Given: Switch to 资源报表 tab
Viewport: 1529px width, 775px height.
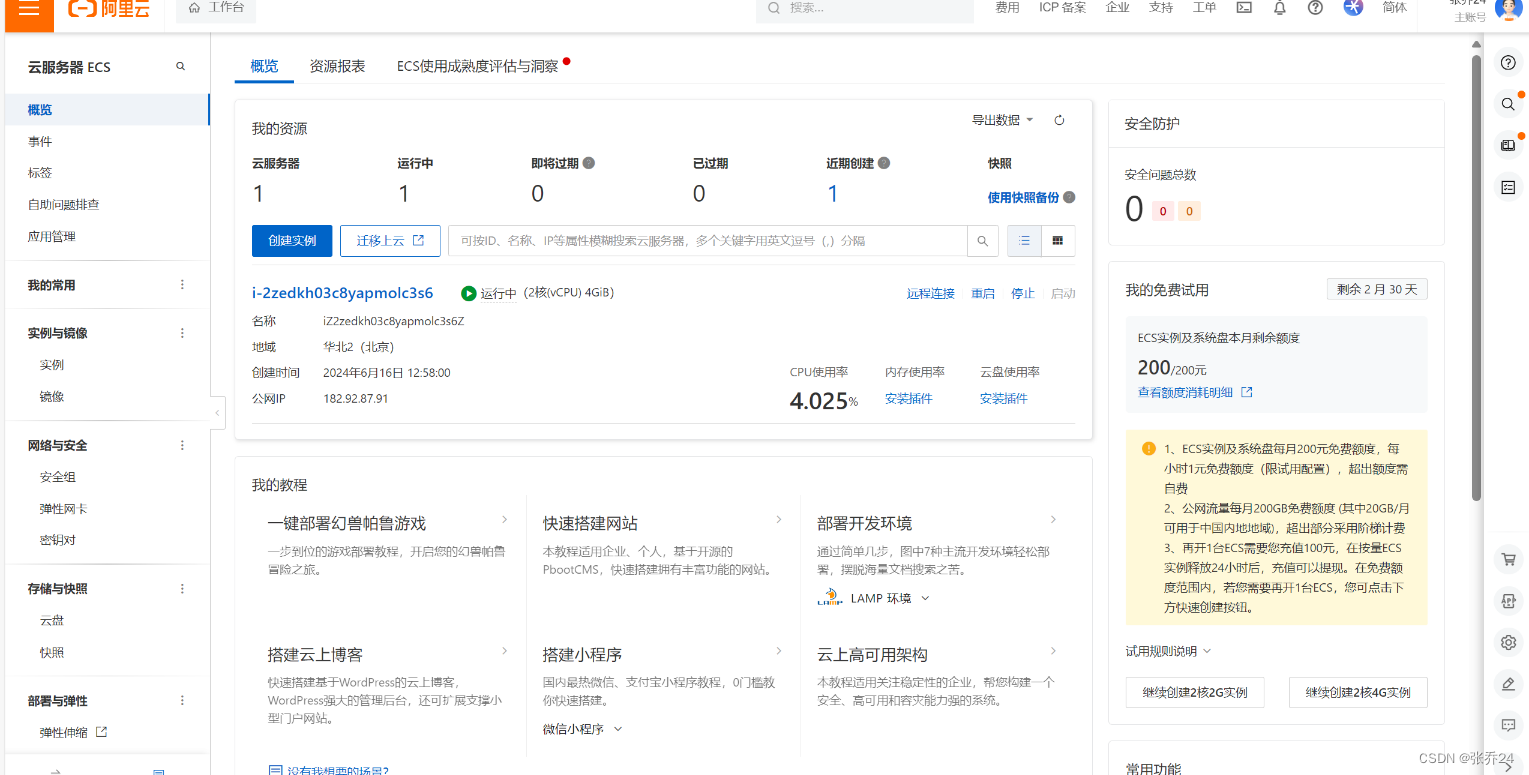Looking at the screenshot, I should [x=337, y=66].
